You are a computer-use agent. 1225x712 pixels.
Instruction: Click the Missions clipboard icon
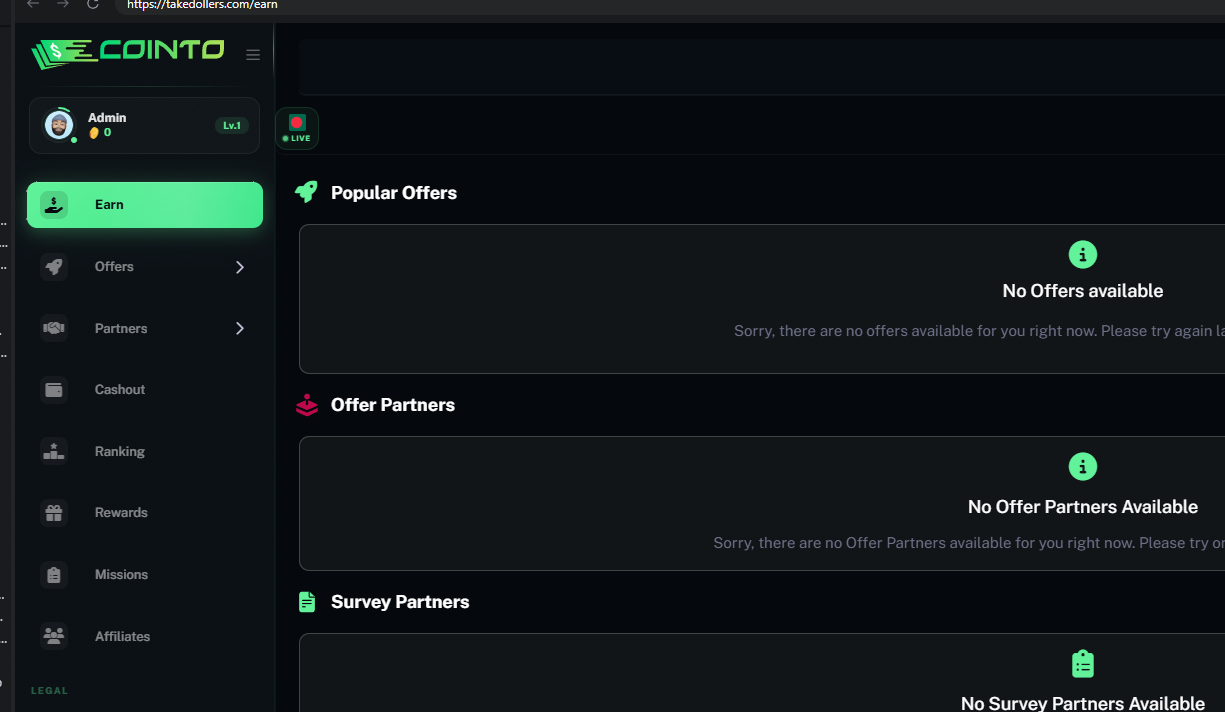coord(54,575)
